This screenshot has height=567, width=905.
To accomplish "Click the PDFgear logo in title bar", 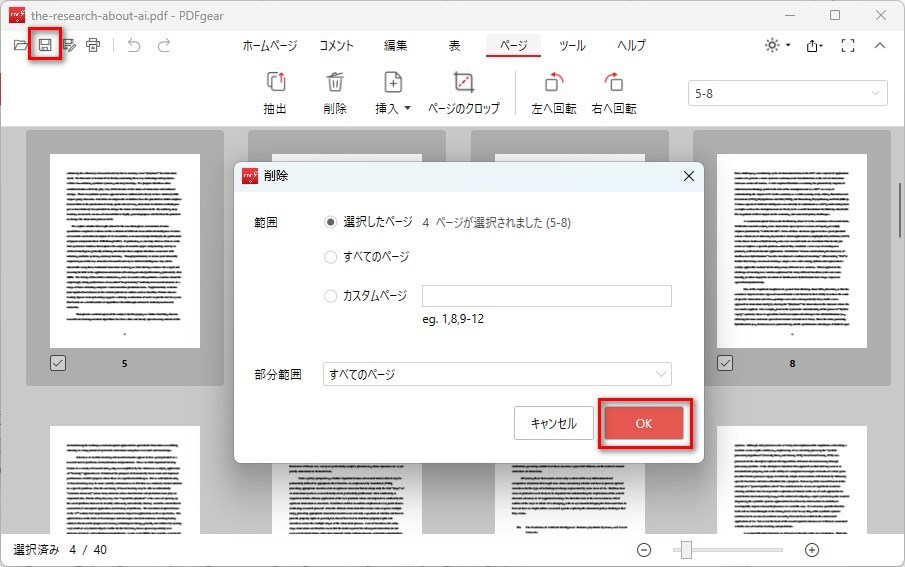I will pyautogui.click(x=17, y=15).
